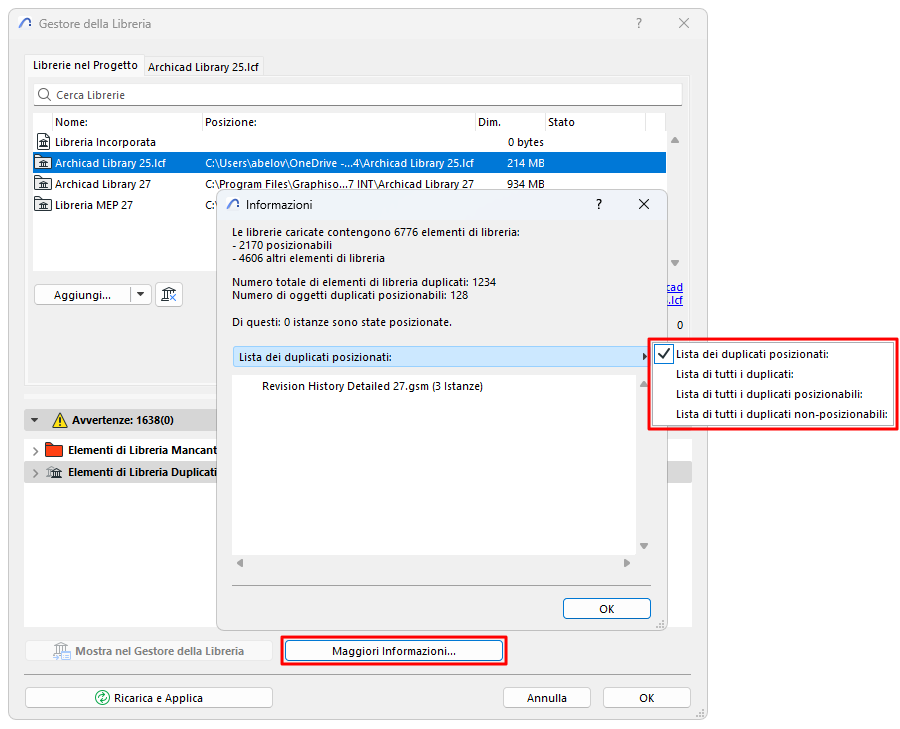Click duplicates list scroll right arrow

(x=627, y=563)
